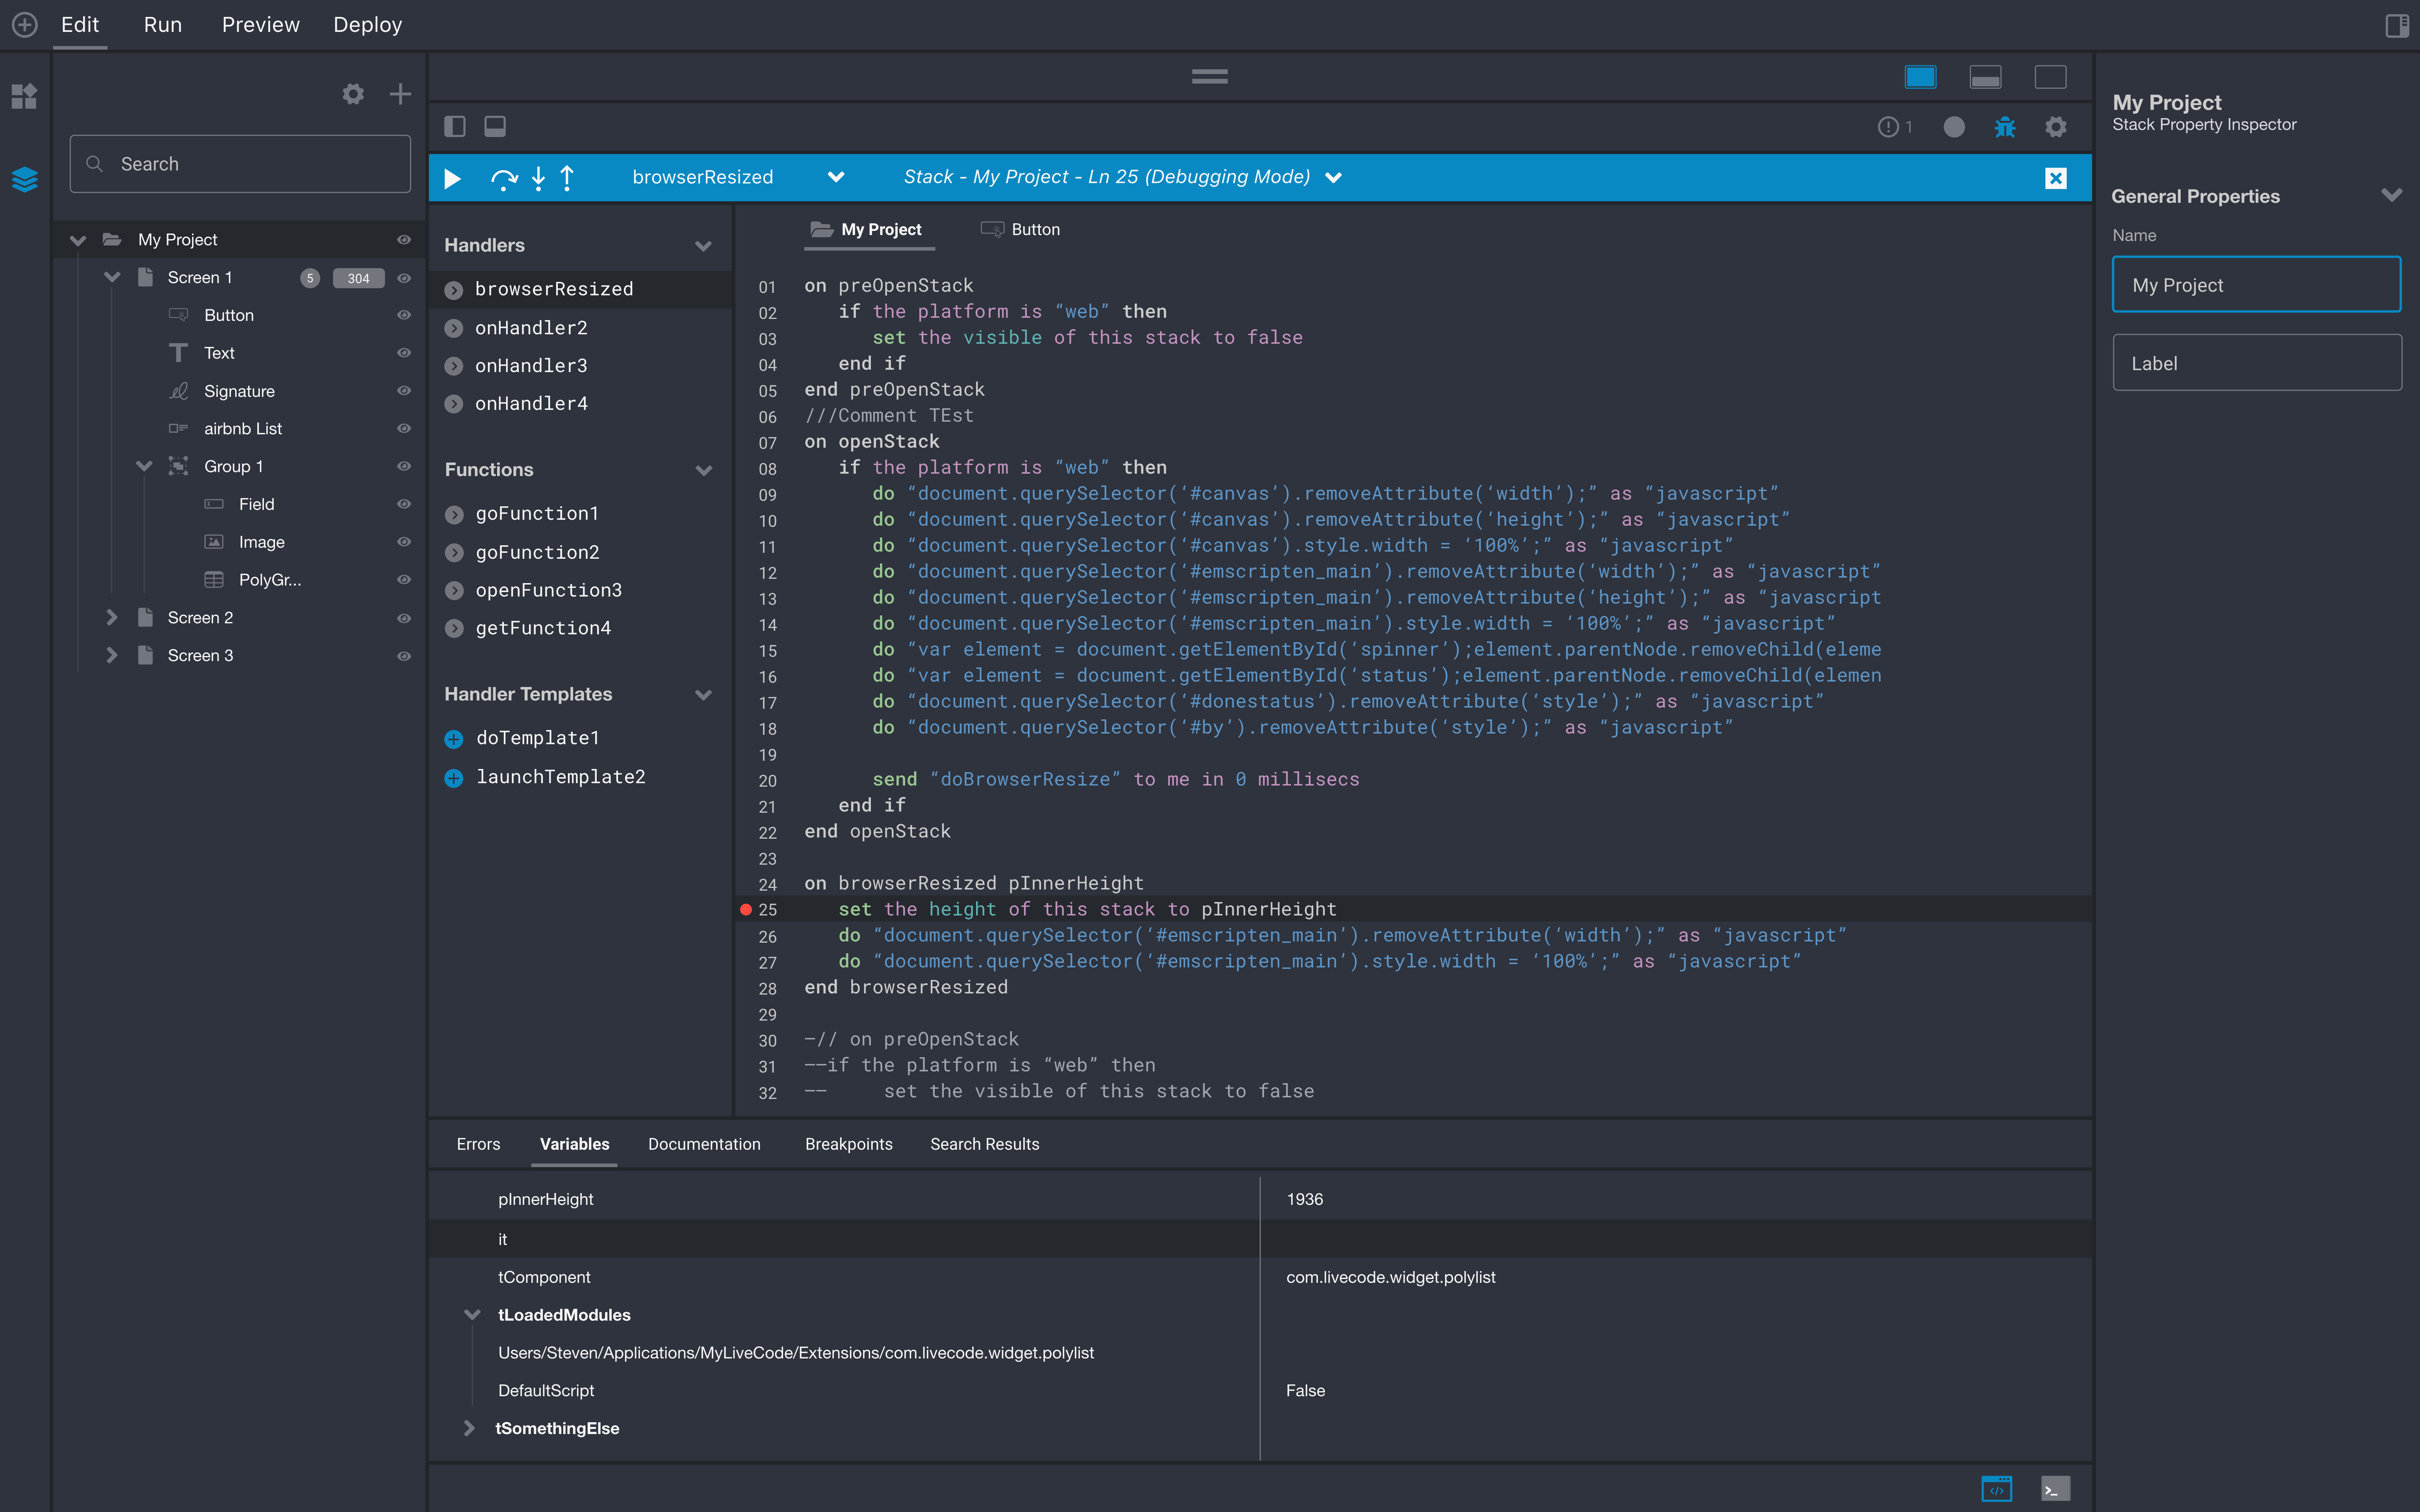Toggle the bug debugging mode icon

2004,127
